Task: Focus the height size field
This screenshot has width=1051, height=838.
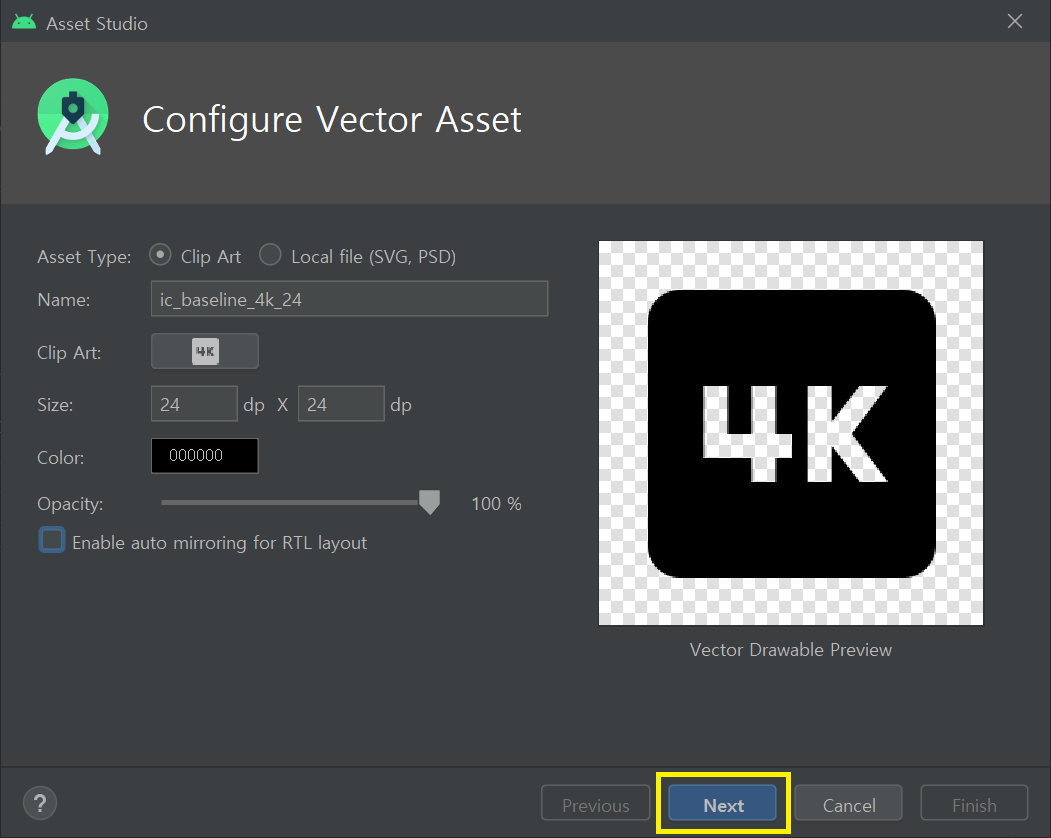Action: [x=341, y=405]
